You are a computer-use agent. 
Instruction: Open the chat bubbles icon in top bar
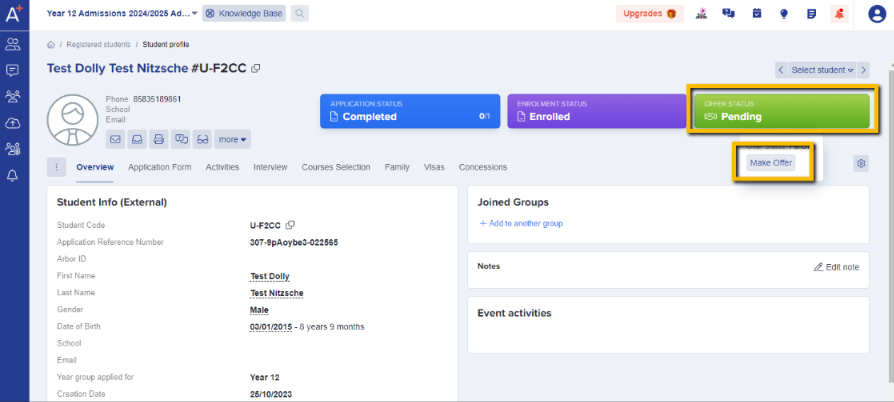coord(728,14)
